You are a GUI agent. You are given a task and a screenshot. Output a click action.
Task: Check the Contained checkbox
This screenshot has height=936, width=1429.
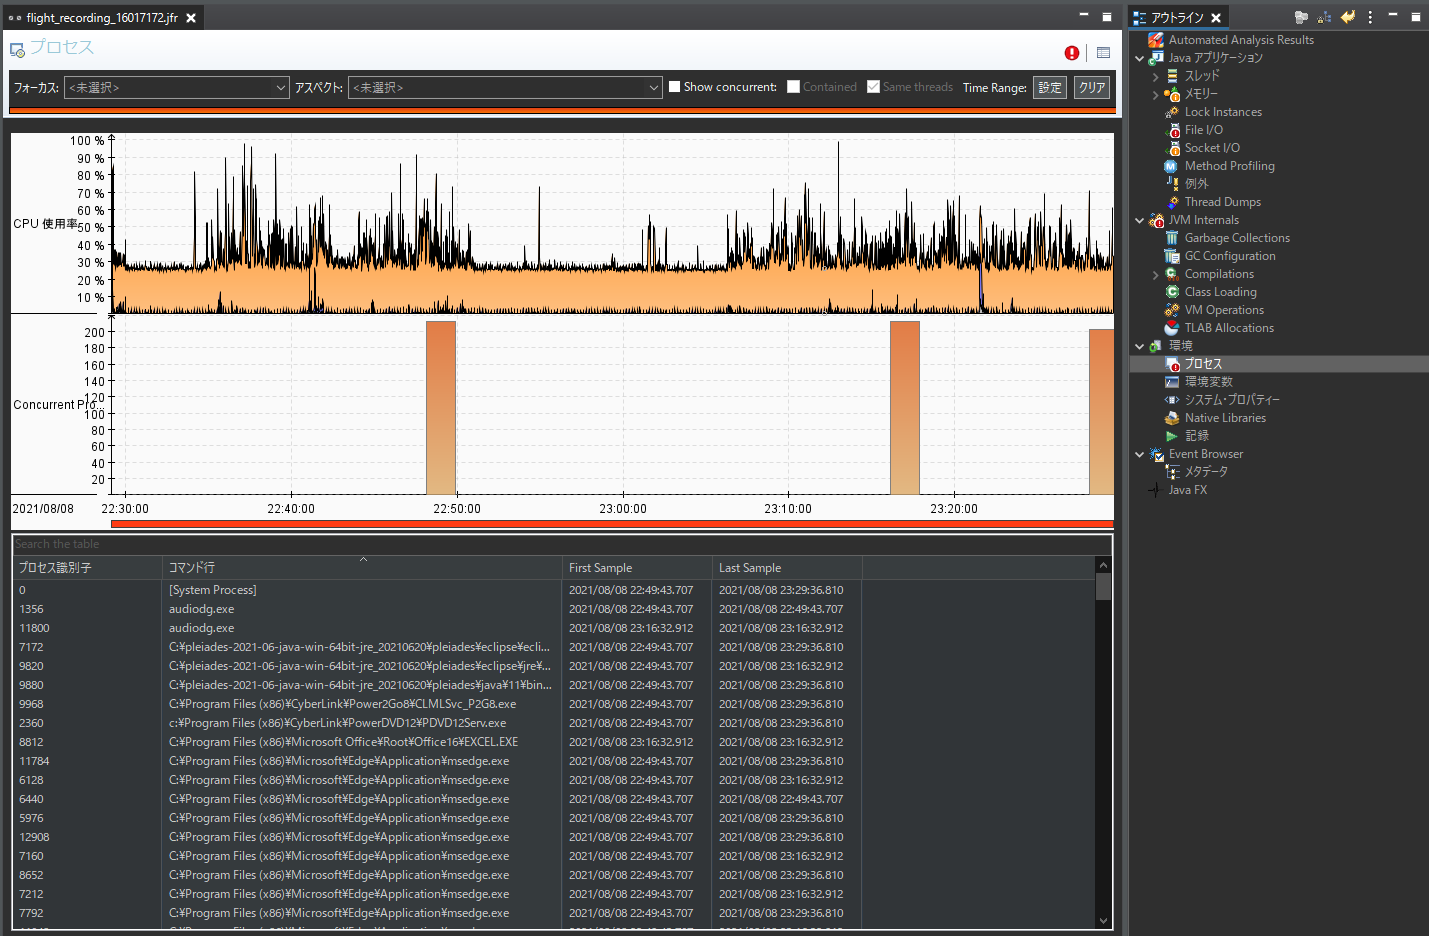(791, 87)
